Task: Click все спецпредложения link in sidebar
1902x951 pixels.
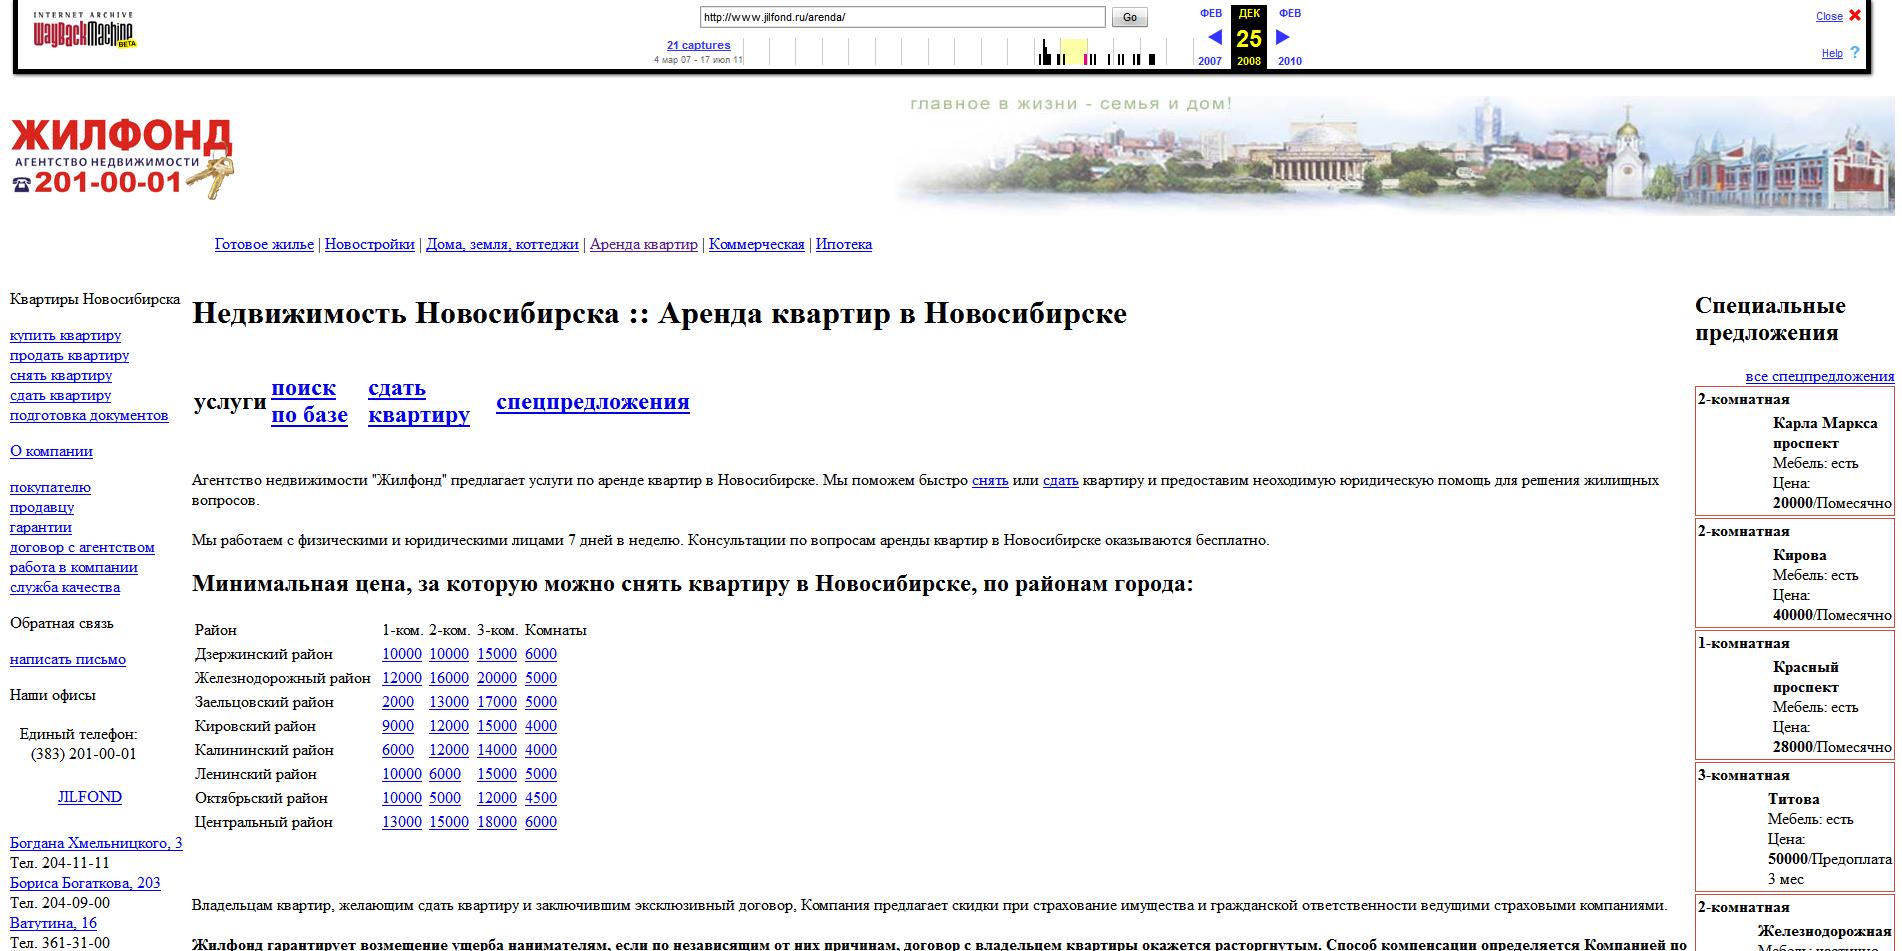Action: [x=1819, y=376]
